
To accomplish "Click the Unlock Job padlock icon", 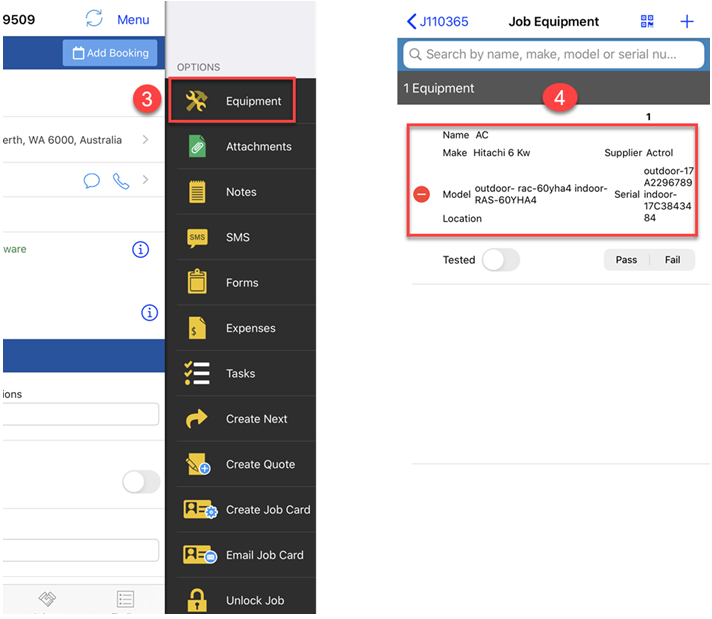I will (x=197, y=600).
